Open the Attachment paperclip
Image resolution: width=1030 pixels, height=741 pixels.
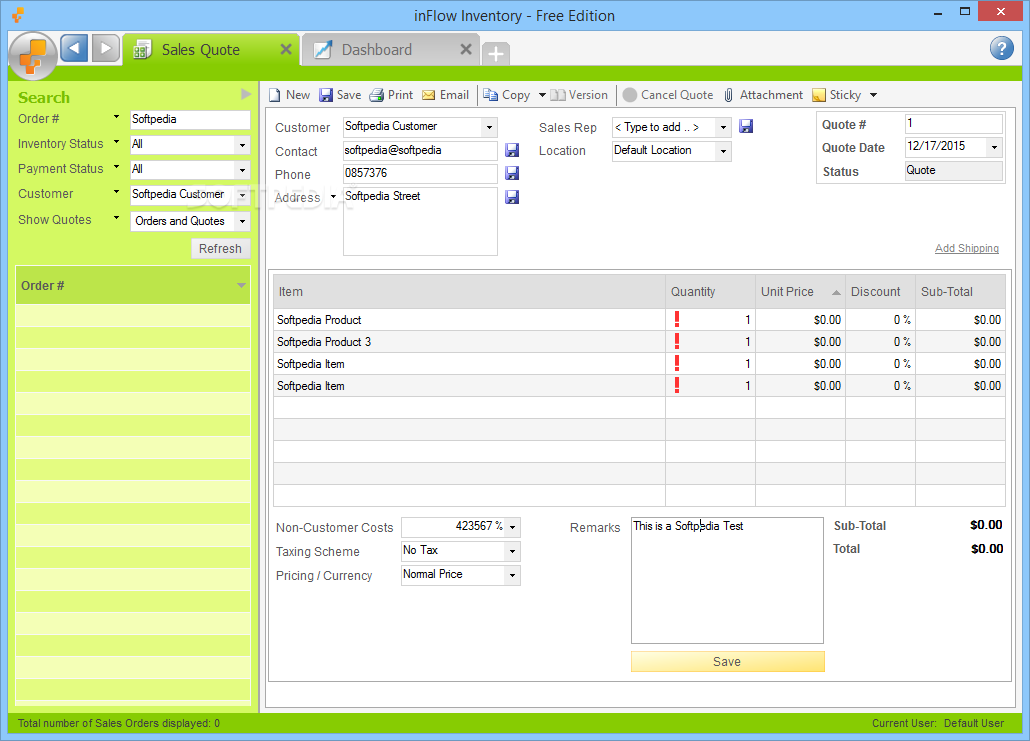pyautogui.click(x=728, y=95)
